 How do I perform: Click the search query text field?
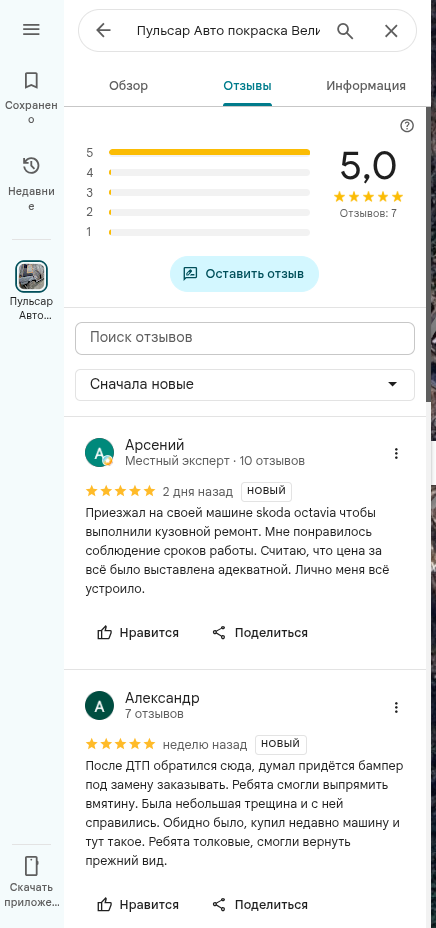point(228,31)
